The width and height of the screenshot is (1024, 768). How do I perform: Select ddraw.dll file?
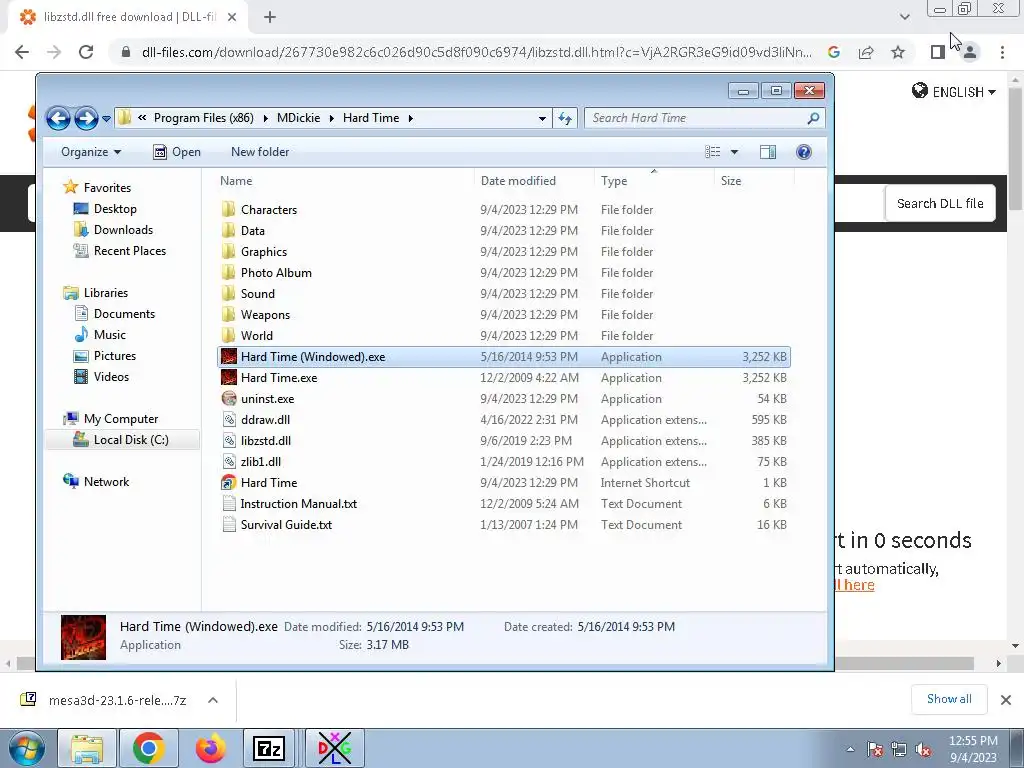(503, 419)
